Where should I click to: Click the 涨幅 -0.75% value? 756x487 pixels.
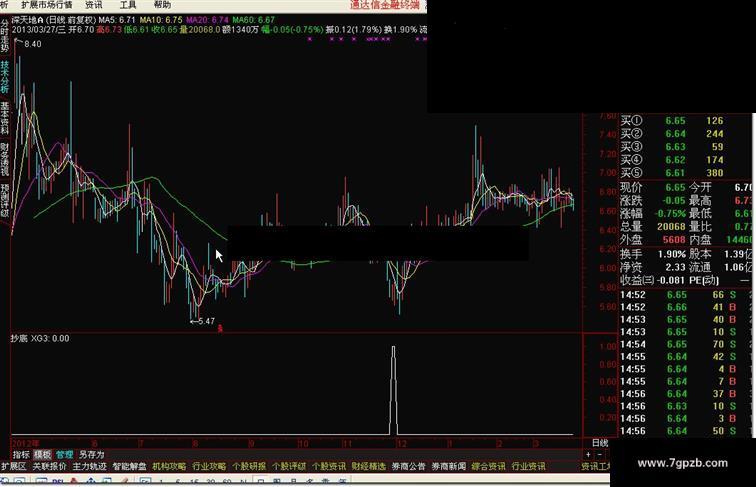670,213
